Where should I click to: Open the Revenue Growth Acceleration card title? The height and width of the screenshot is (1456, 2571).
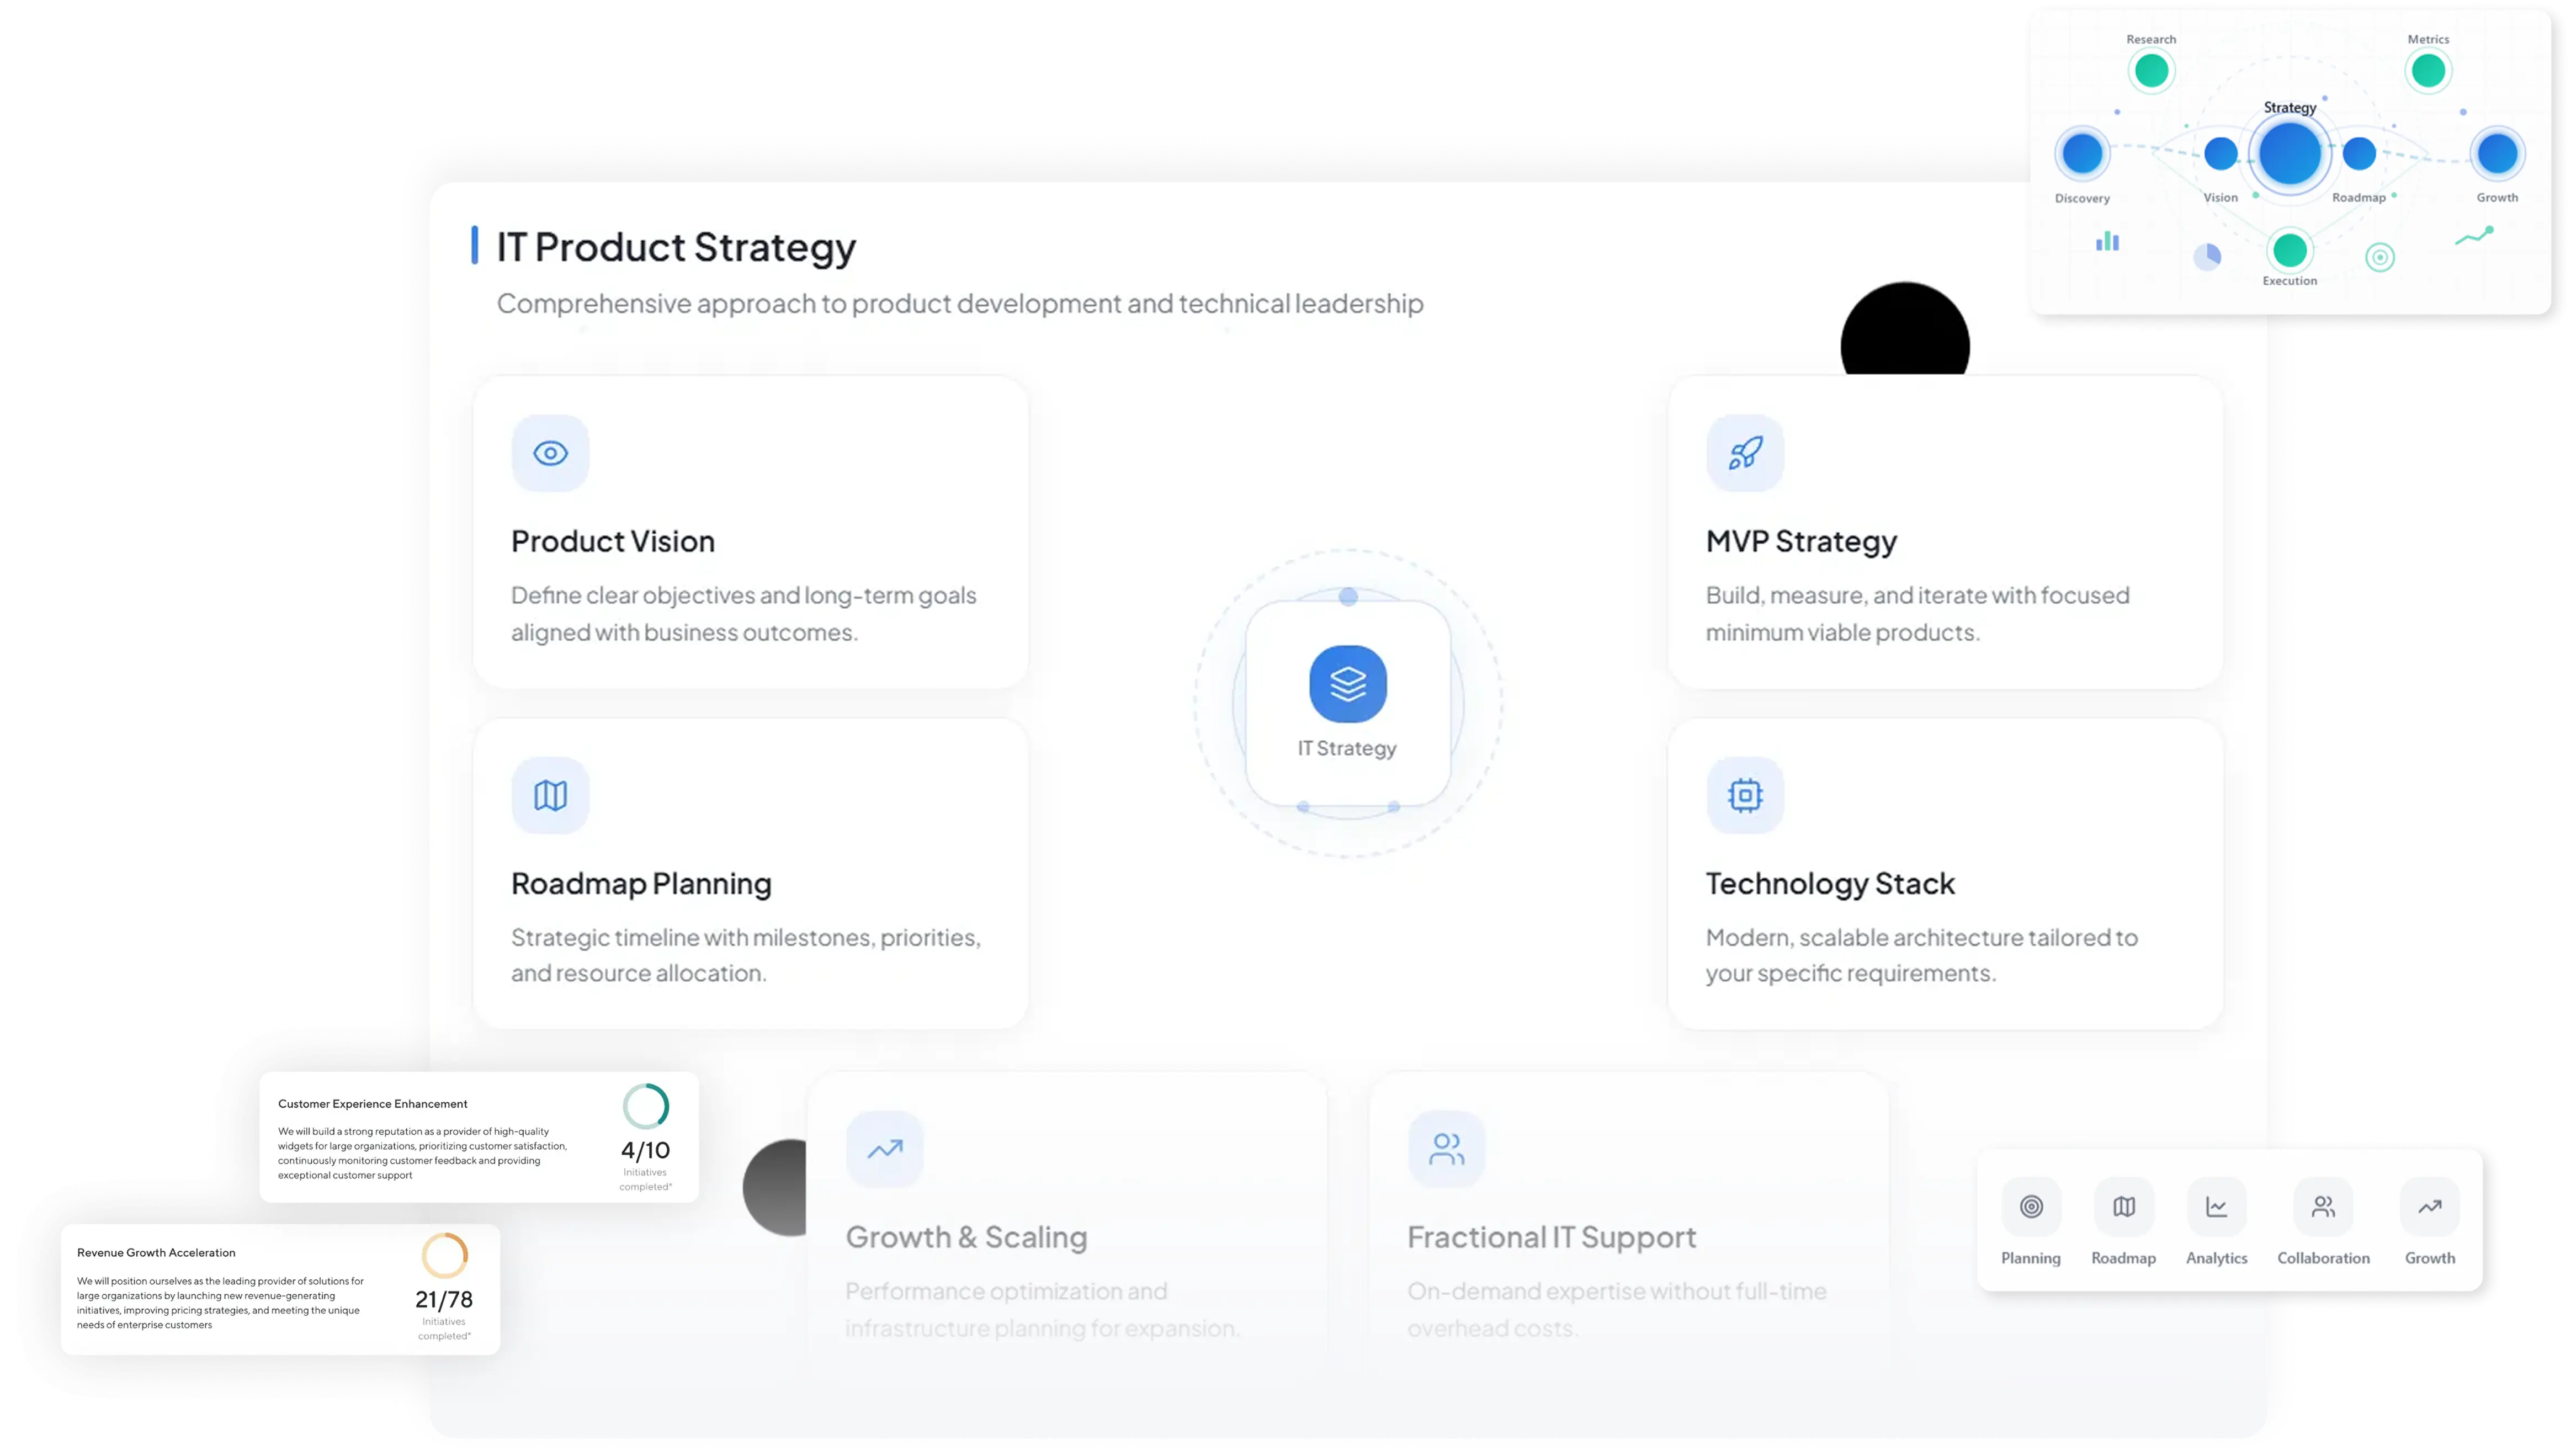(x=156, y=1252)
